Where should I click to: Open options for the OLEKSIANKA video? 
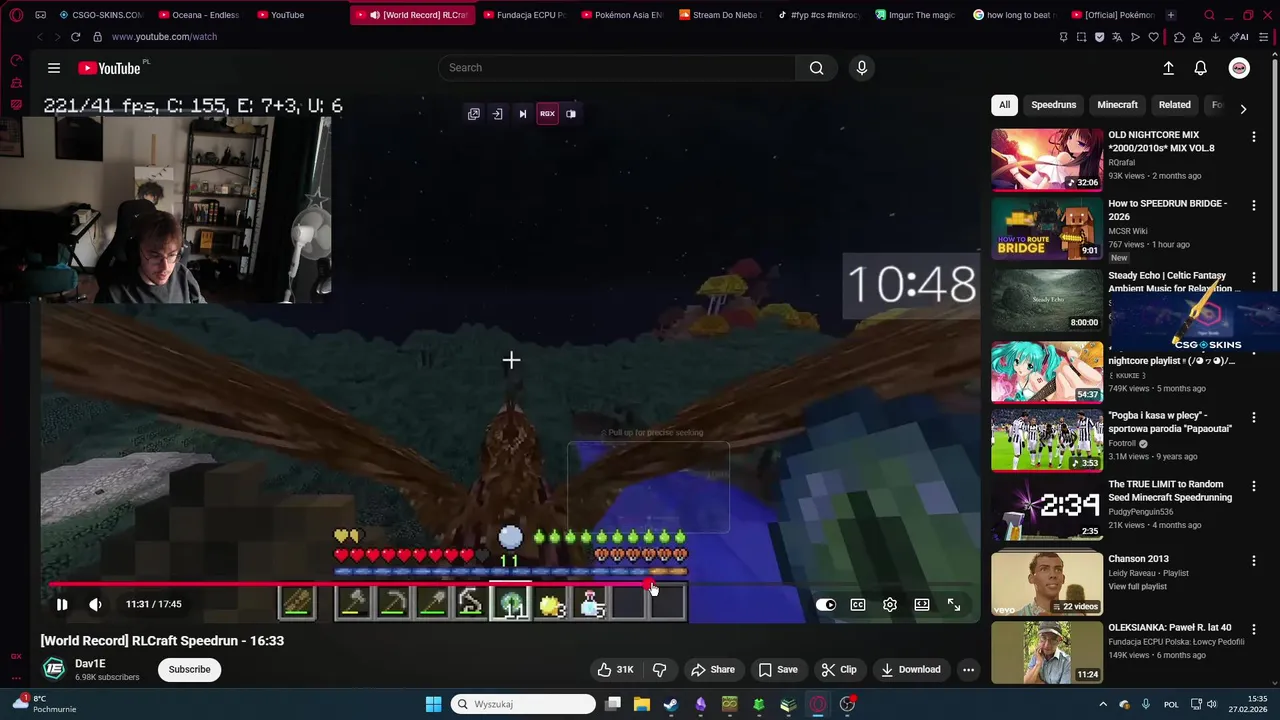pyautogui.click(x=1253, y=629)
